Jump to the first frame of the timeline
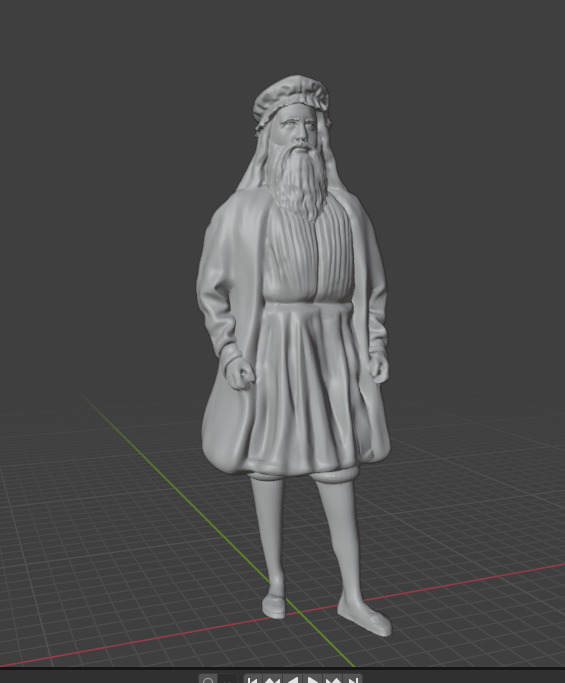The image size is (565, 683). (x=252, y=679)
